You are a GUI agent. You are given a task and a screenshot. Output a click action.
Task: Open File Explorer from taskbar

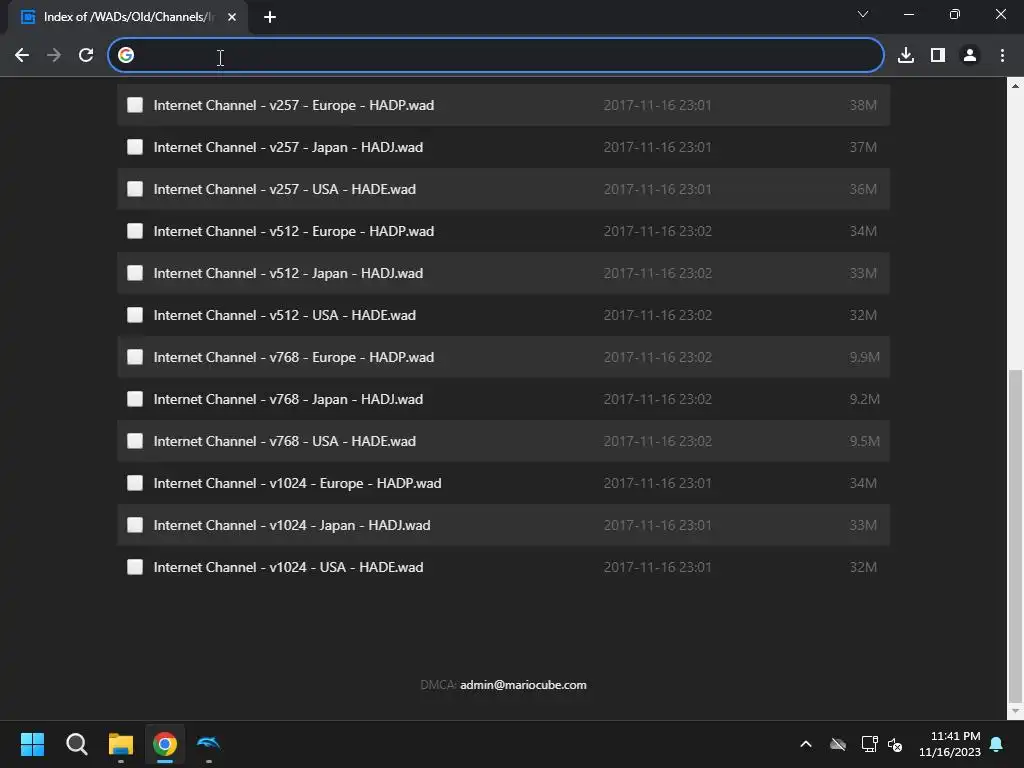point(121,744)
